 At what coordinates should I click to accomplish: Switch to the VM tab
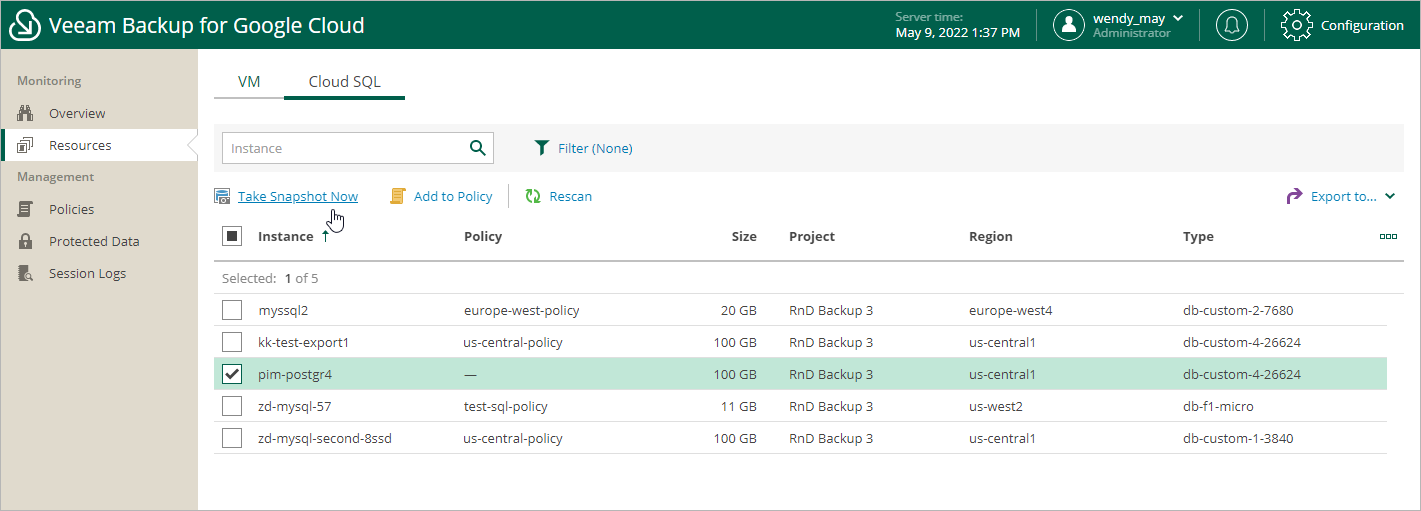pyautogui.click(x=249, y=82)
